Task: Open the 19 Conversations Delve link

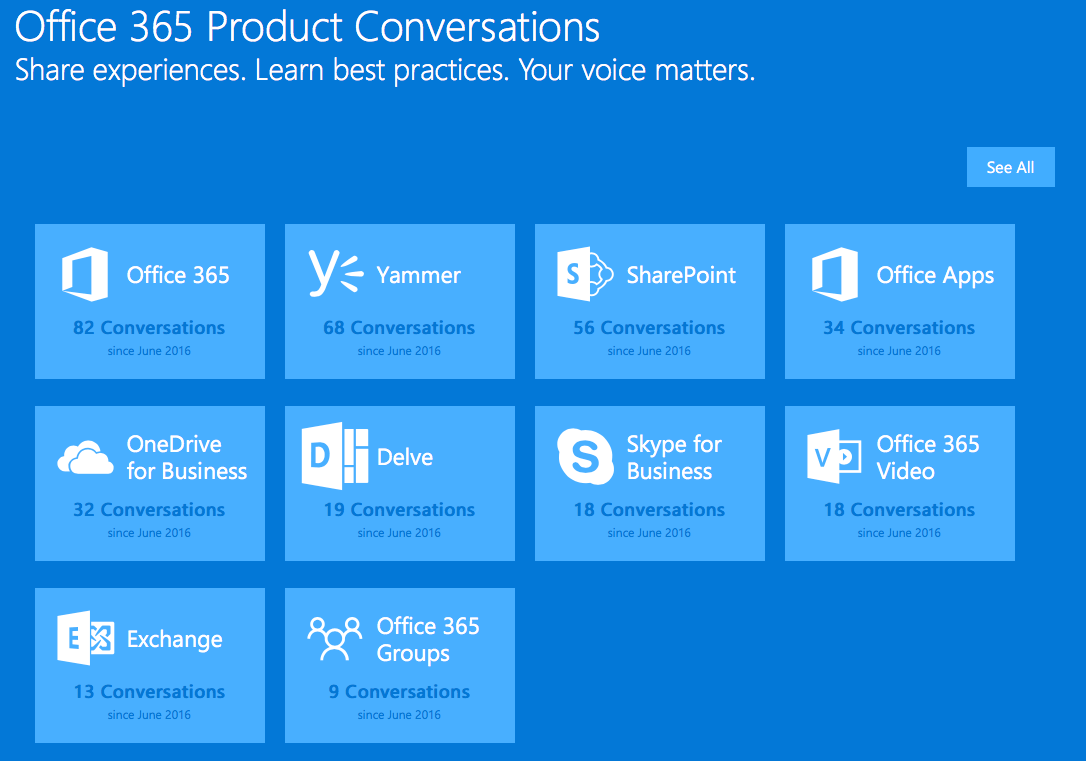Action: click(x=399, y=510)
